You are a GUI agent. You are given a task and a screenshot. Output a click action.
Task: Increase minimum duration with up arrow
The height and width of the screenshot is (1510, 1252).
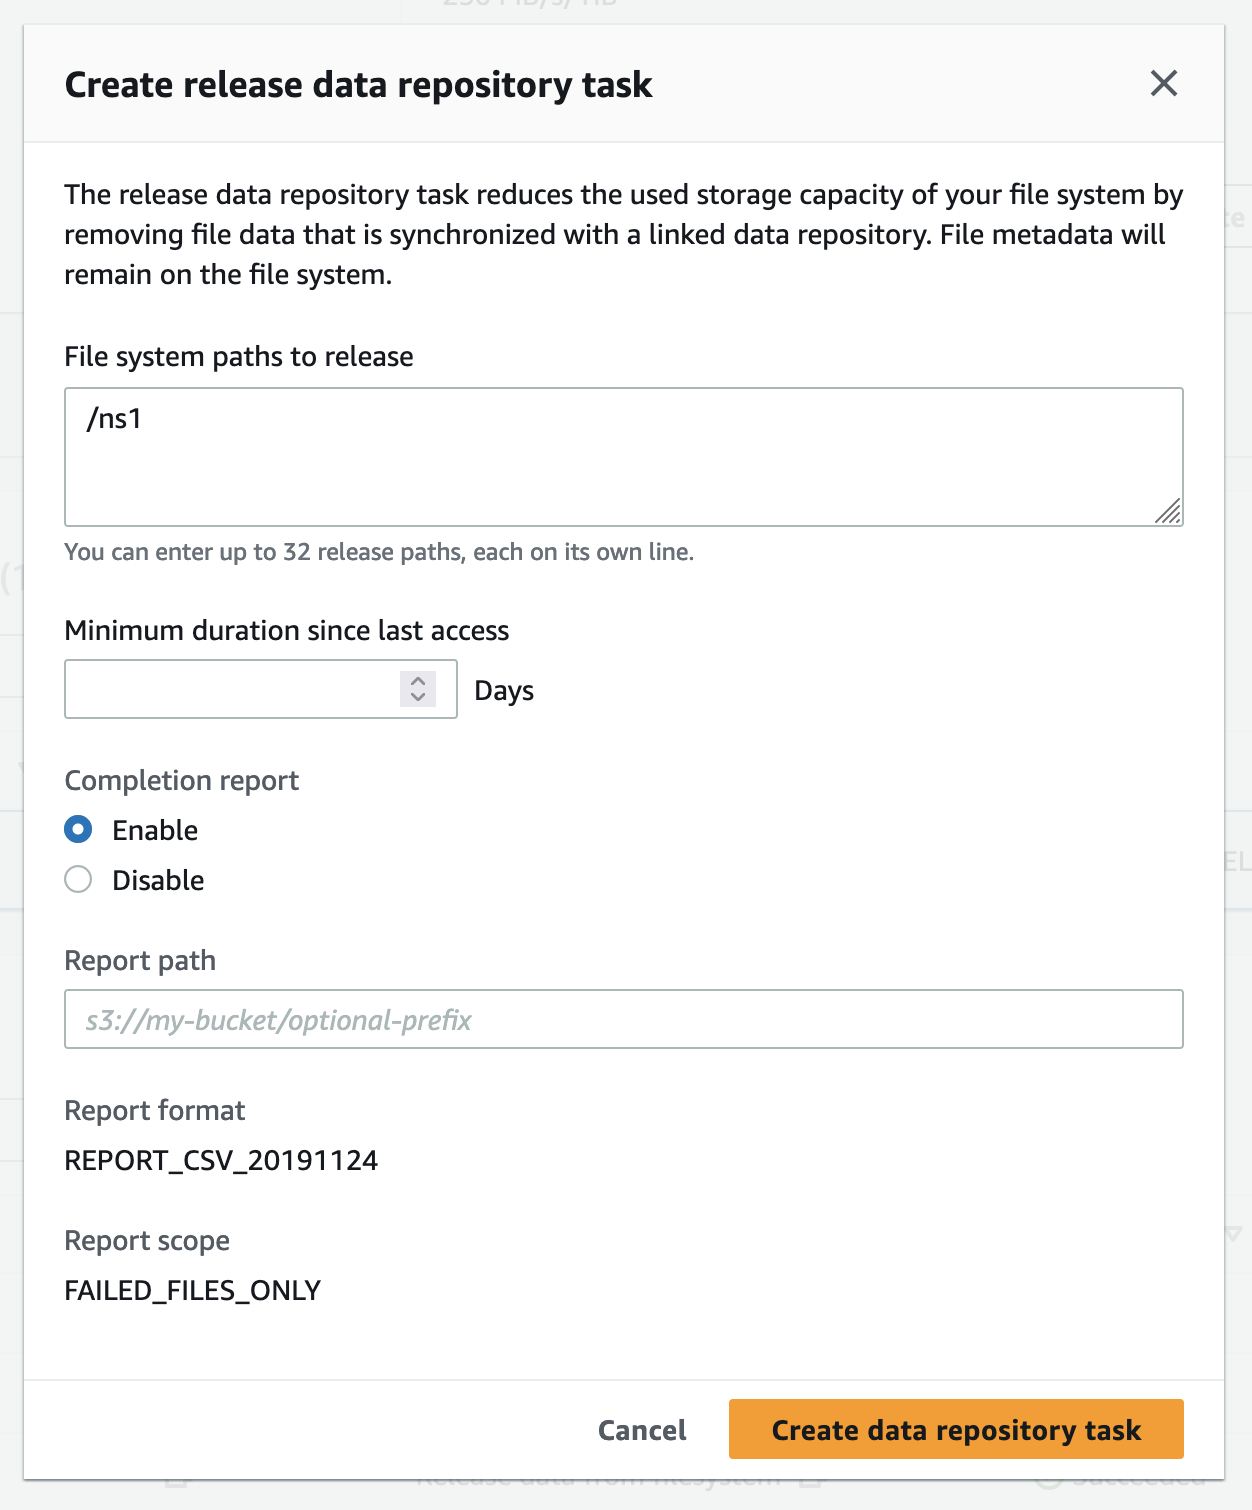coord(418,680)
